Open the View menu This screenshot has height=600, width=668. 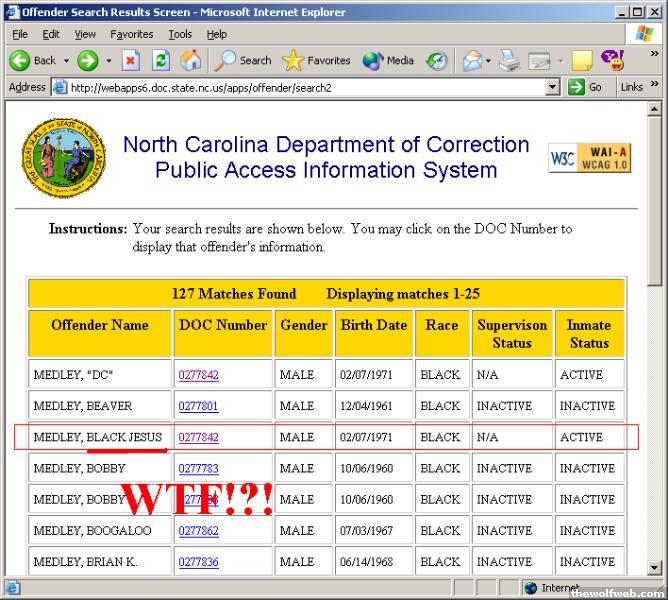click(x=85, y=34)
